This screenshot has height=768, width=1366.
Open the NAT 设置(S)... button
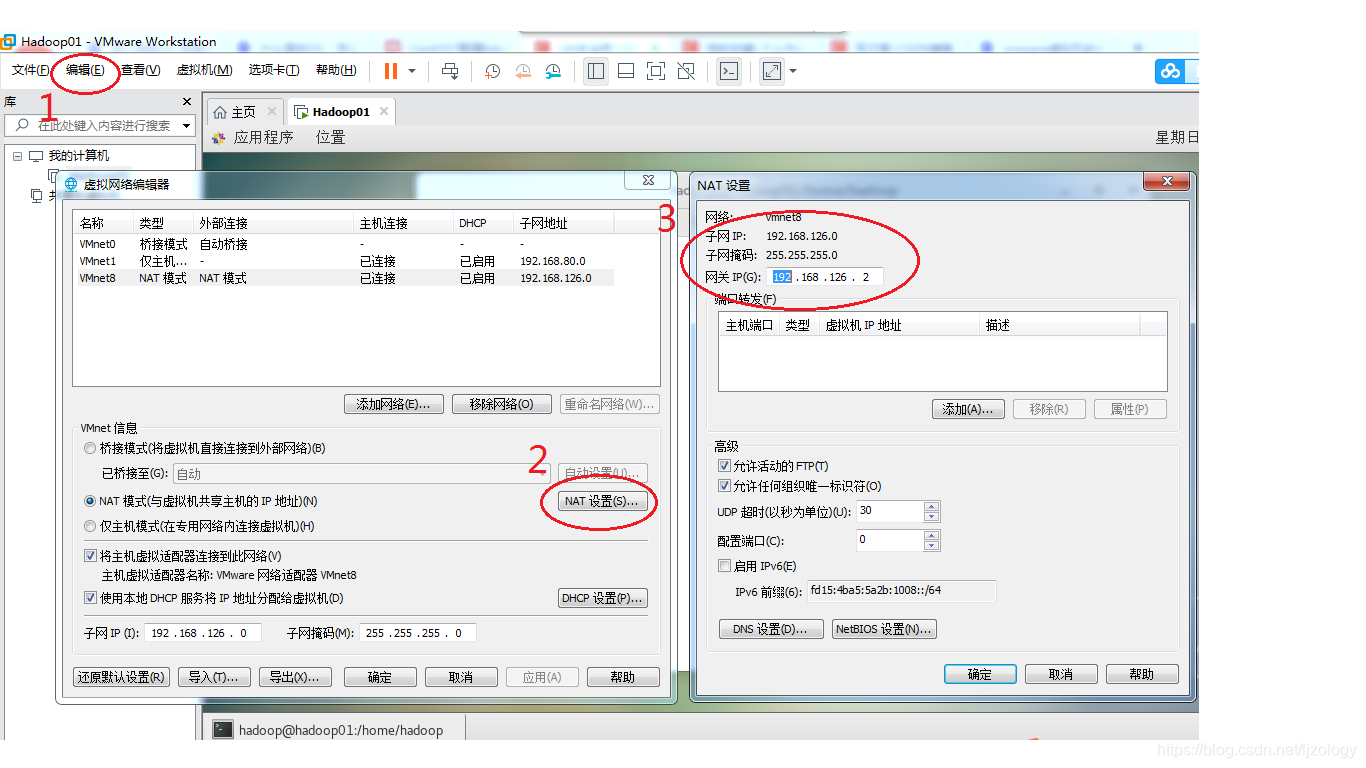[602, 501]
